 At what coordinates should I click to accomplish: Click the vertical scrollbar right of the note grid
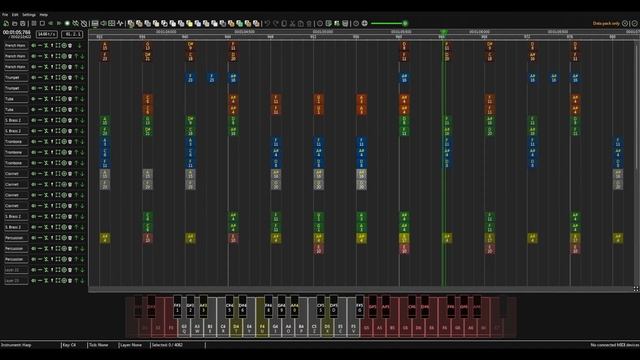[x=636, y=163]
